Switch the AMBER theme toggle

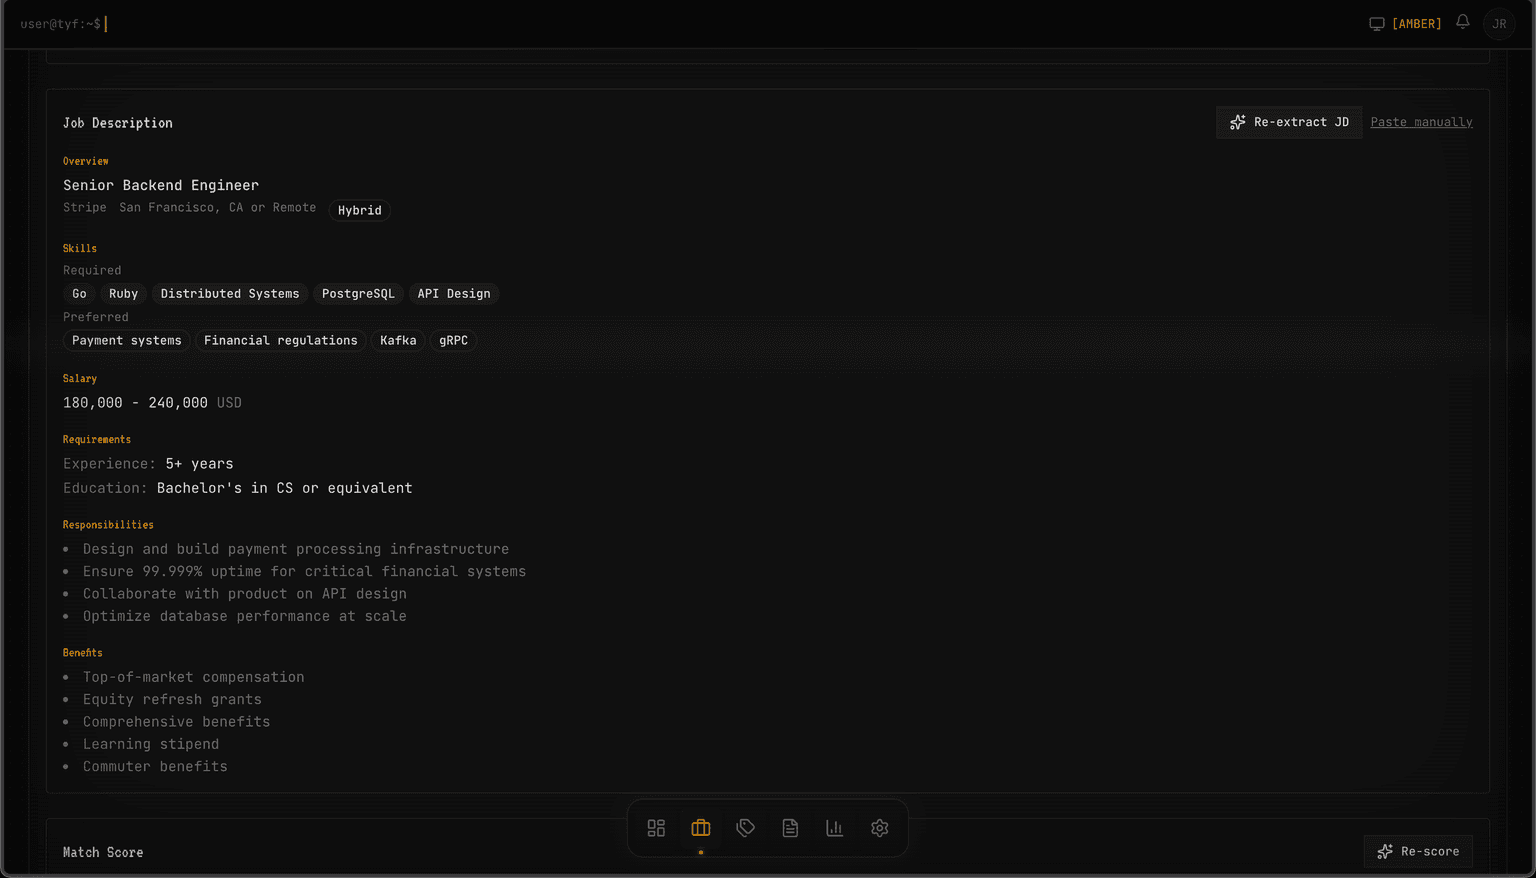point(1416,24)
